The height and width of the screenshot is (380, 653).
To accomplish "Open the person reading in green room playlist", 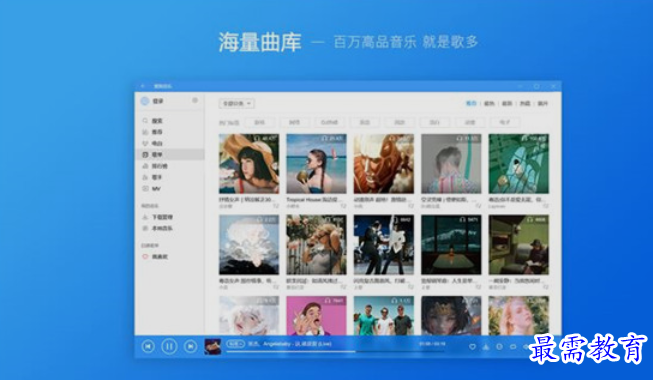I will click(x=518, y=245).
